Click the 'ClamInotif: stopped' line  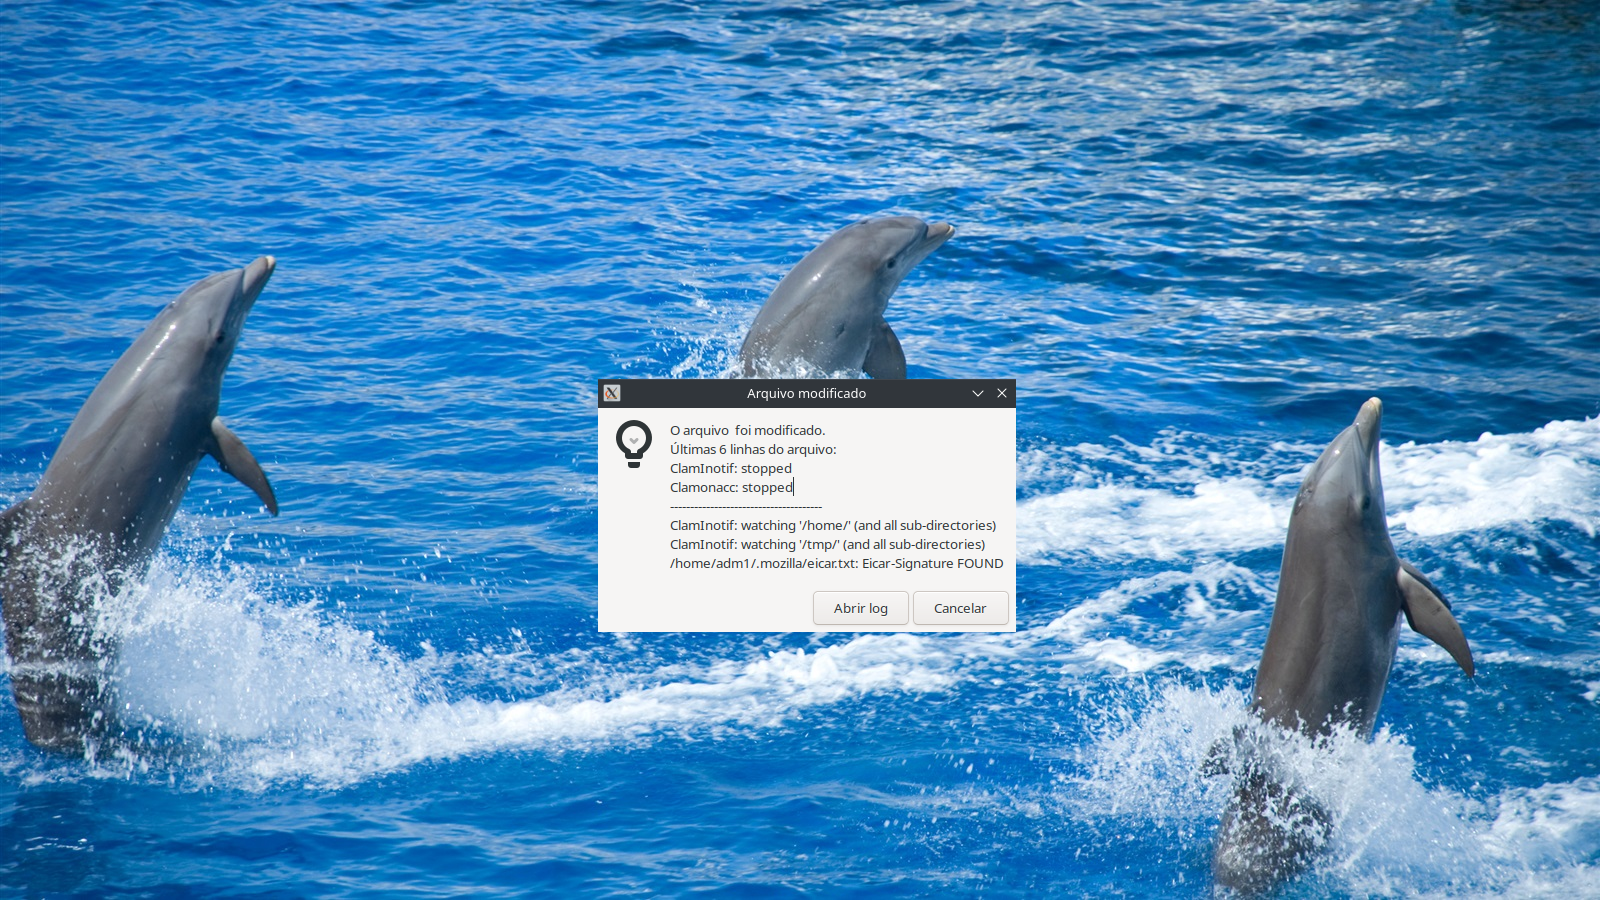tap(730, 469)
